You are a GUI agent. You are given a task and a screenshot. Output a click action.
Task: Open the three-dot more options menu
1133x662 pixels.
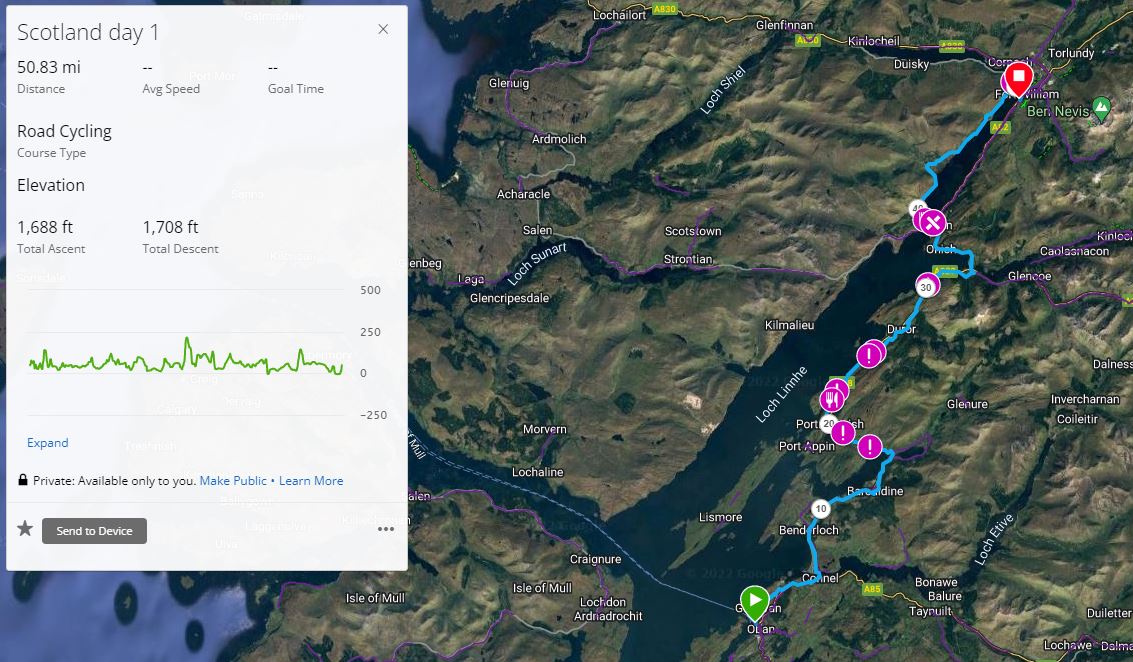tap(386, 530)
